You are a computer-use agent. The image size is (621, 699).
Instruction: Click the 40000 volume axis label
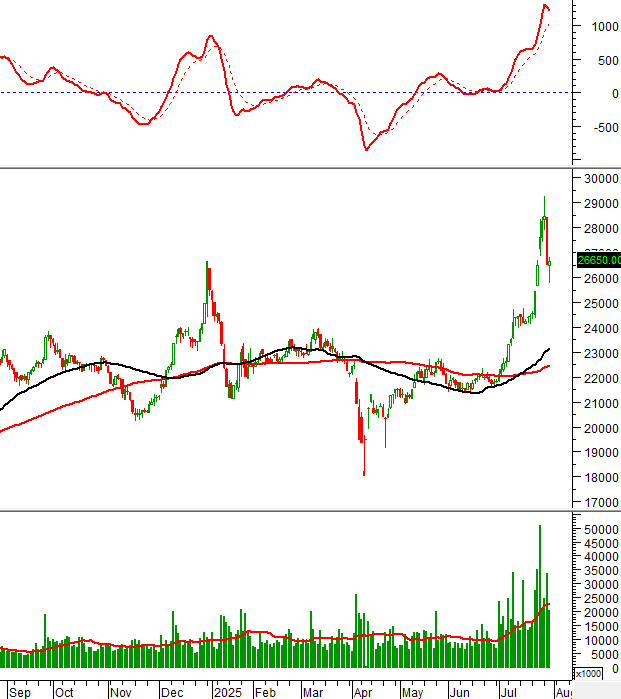pyautogui.click(x=601, y=557)
